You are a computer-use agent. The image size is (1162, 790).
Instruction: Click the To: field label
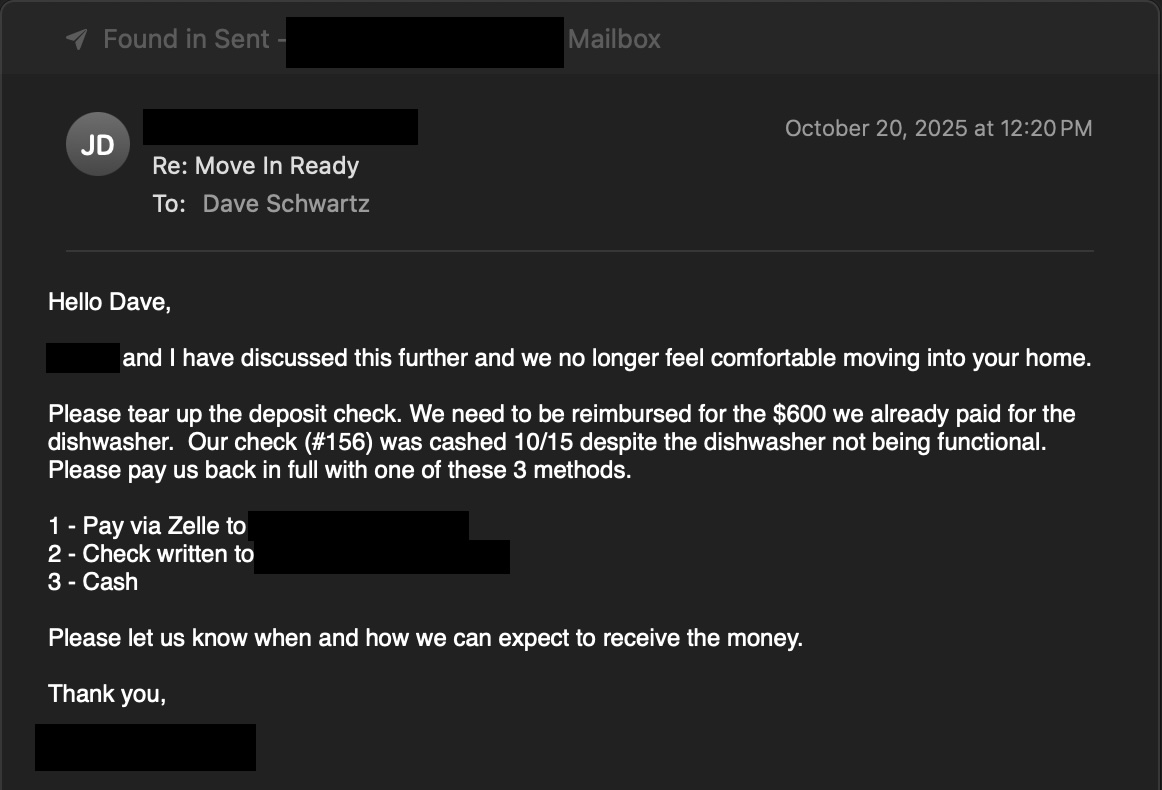tap(170, 203)
